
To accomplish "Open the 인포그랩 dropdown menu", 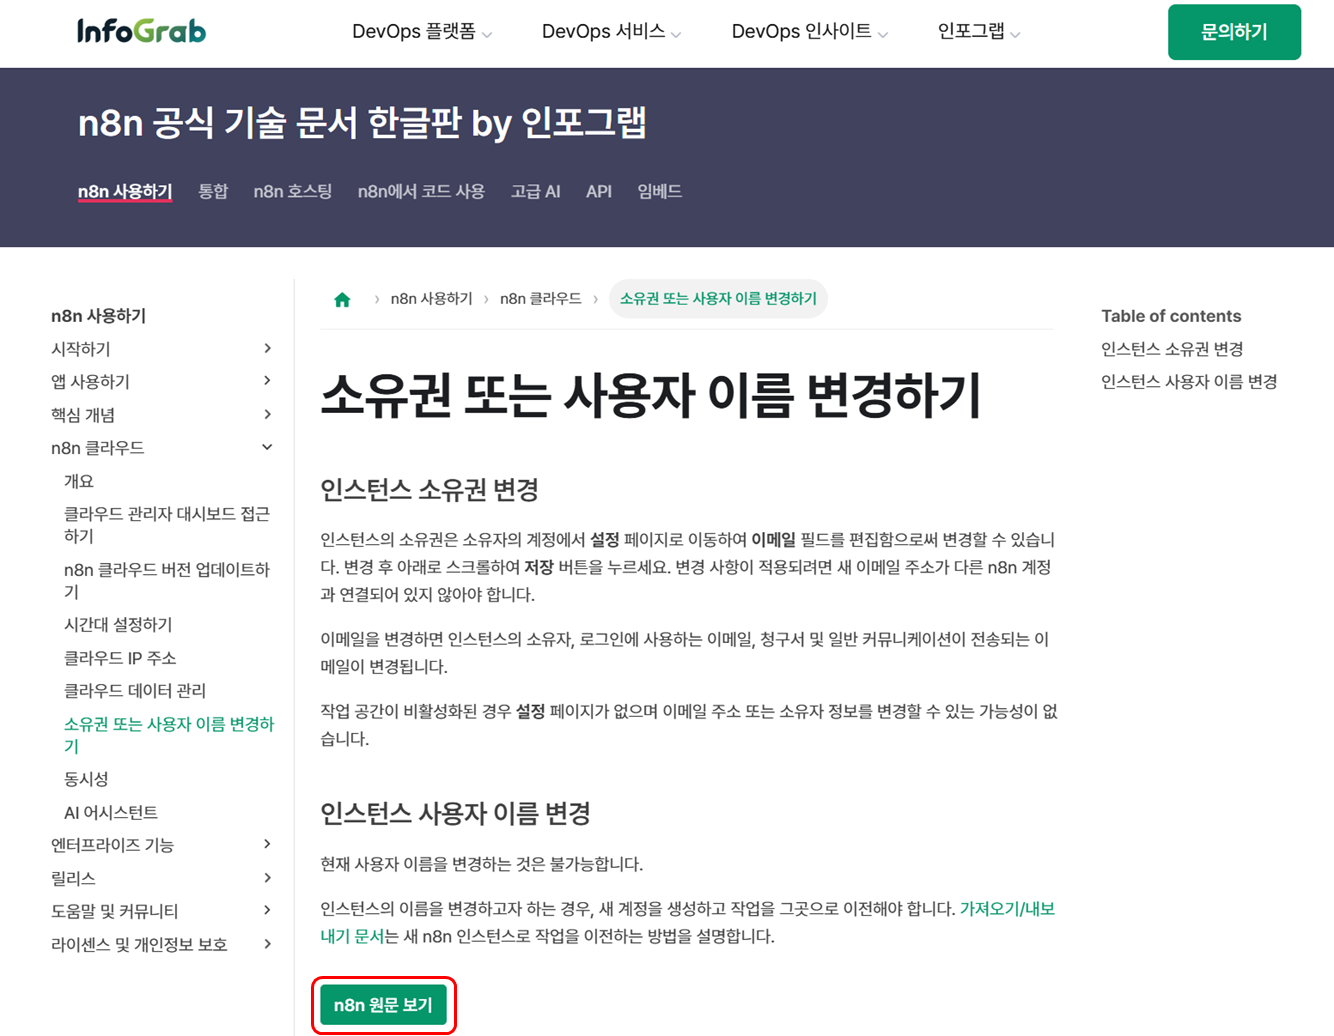I will [979, 32].
